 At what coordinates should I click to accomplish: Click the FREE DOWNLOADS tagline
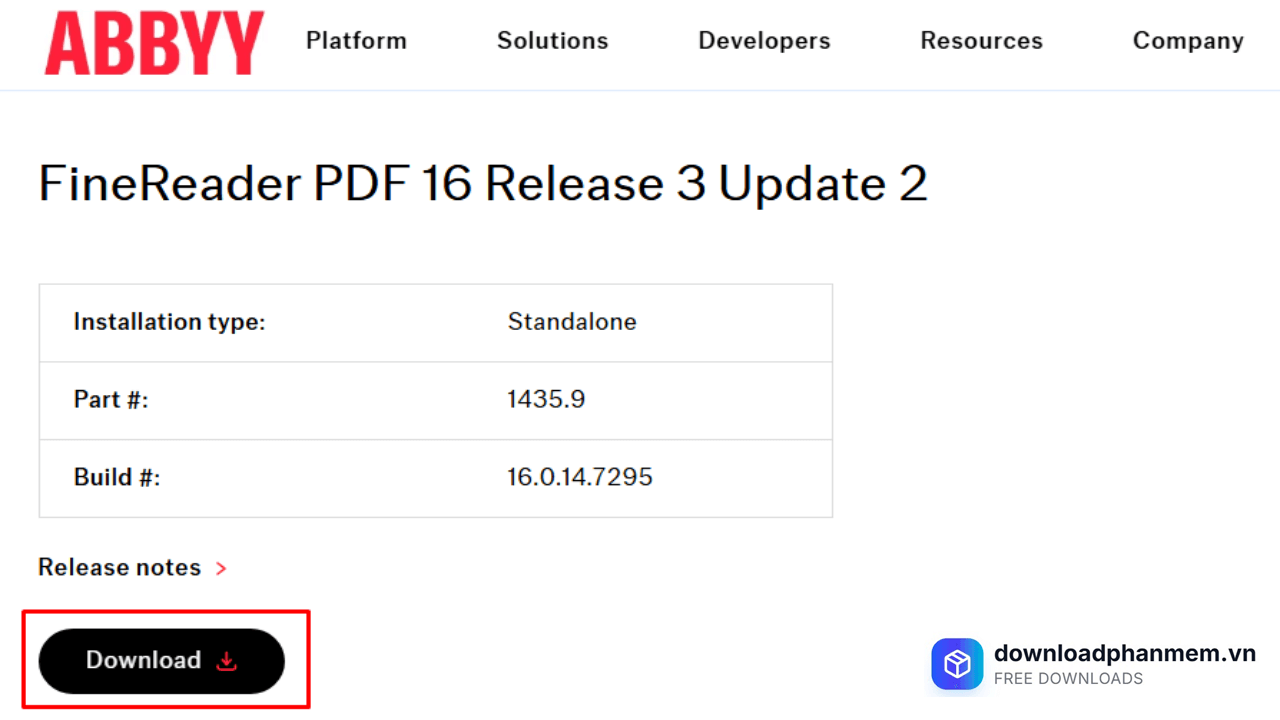pyautogui.click(x=1068, y=679)
